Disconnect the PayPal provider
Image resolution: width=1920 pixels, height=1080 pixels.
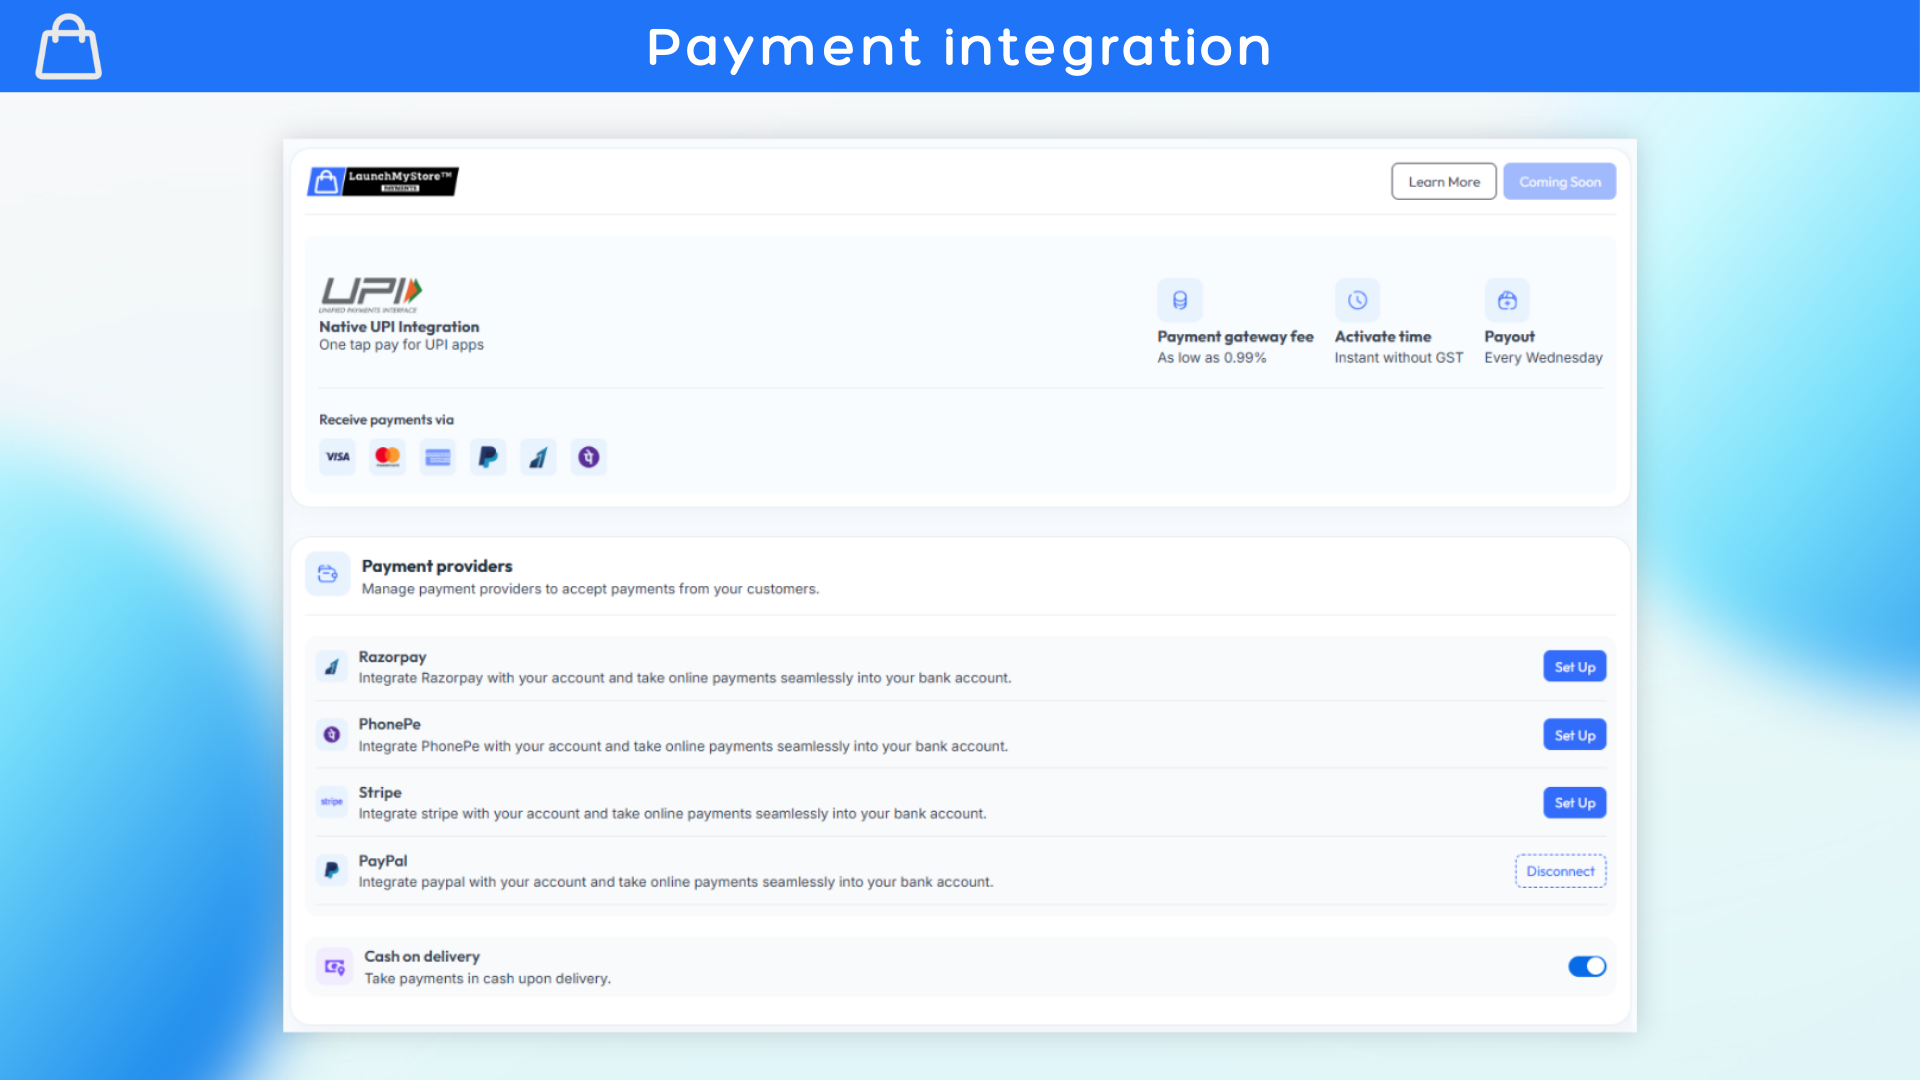click(x=1560, y=871)
